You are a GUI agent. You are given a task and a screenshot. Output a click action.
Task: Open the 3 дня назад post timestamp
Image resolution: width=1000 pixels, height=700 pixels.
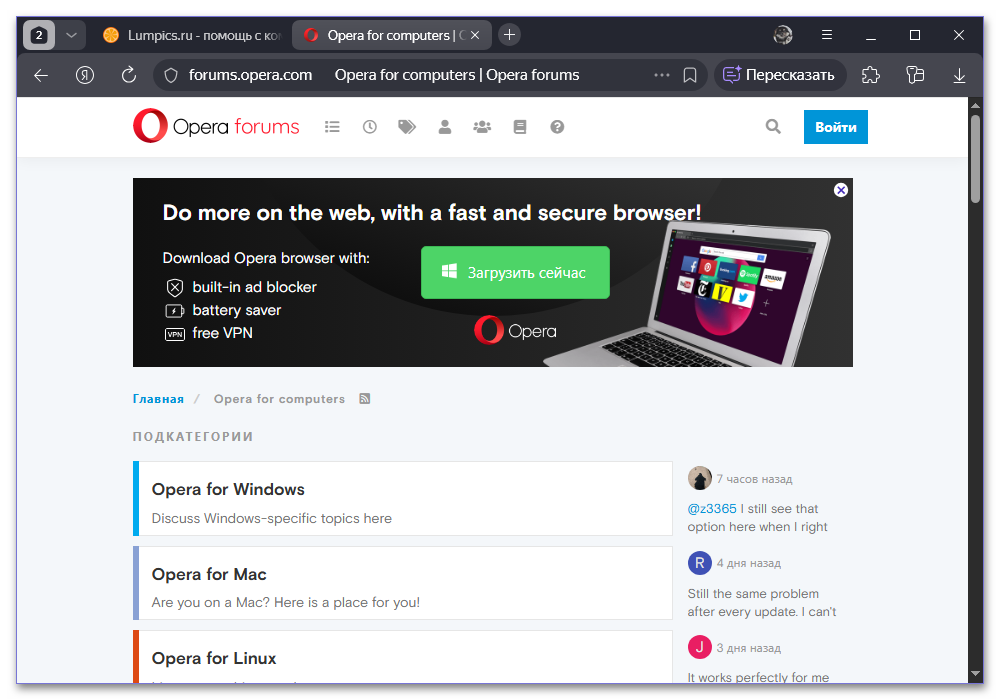(x=749, y=648)
